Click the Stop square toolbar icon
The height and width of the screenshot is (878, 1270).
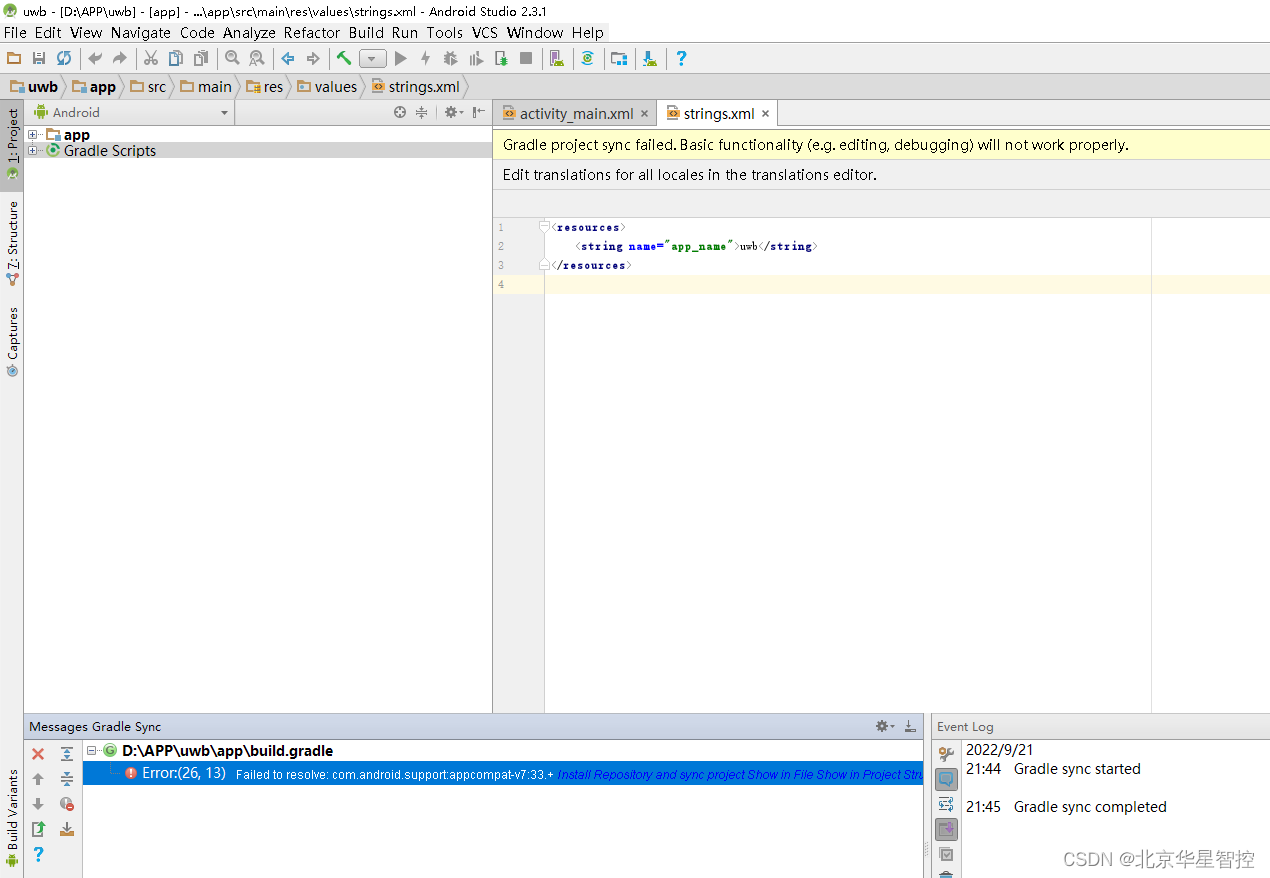tap(526, 59)
